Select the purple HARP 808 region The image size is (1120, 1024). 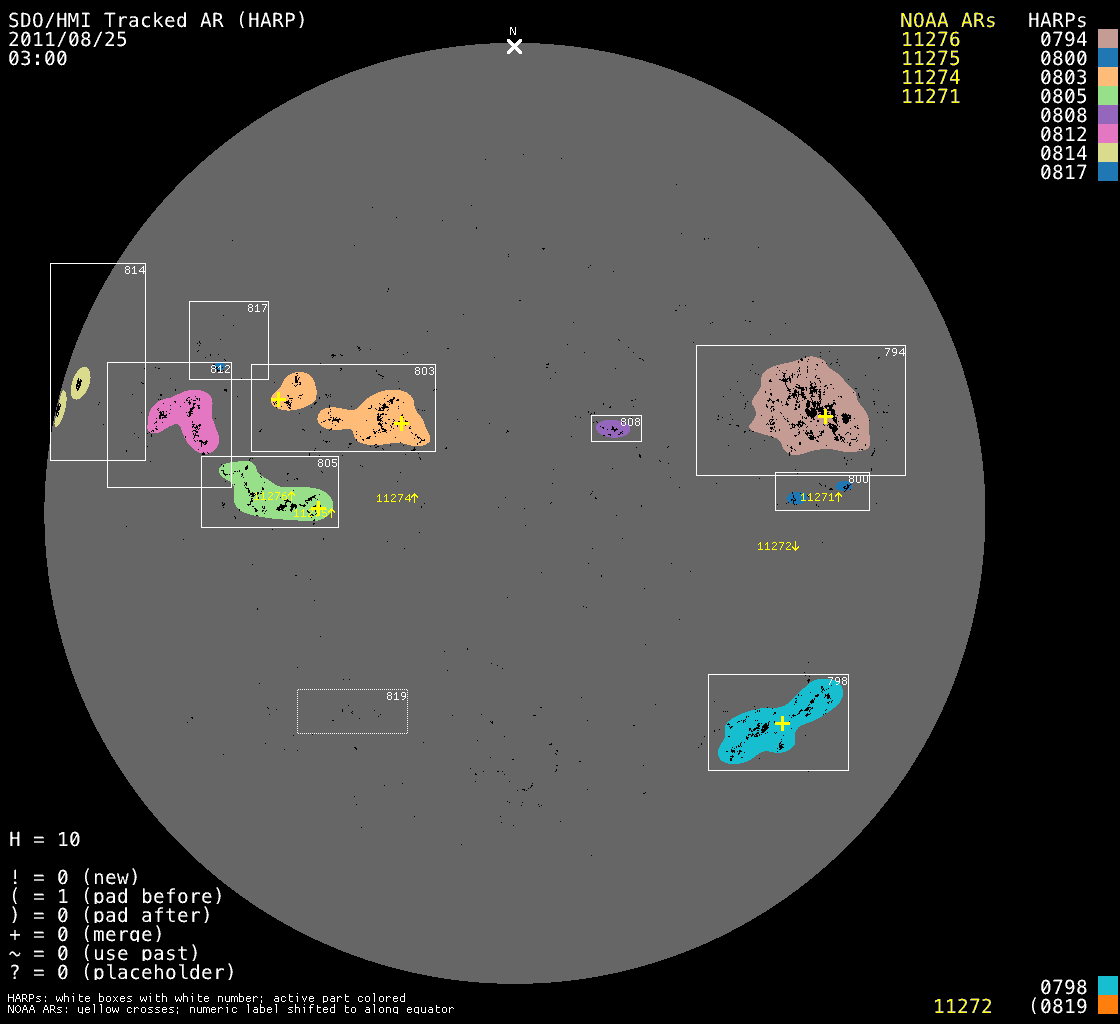coord(609,429)
